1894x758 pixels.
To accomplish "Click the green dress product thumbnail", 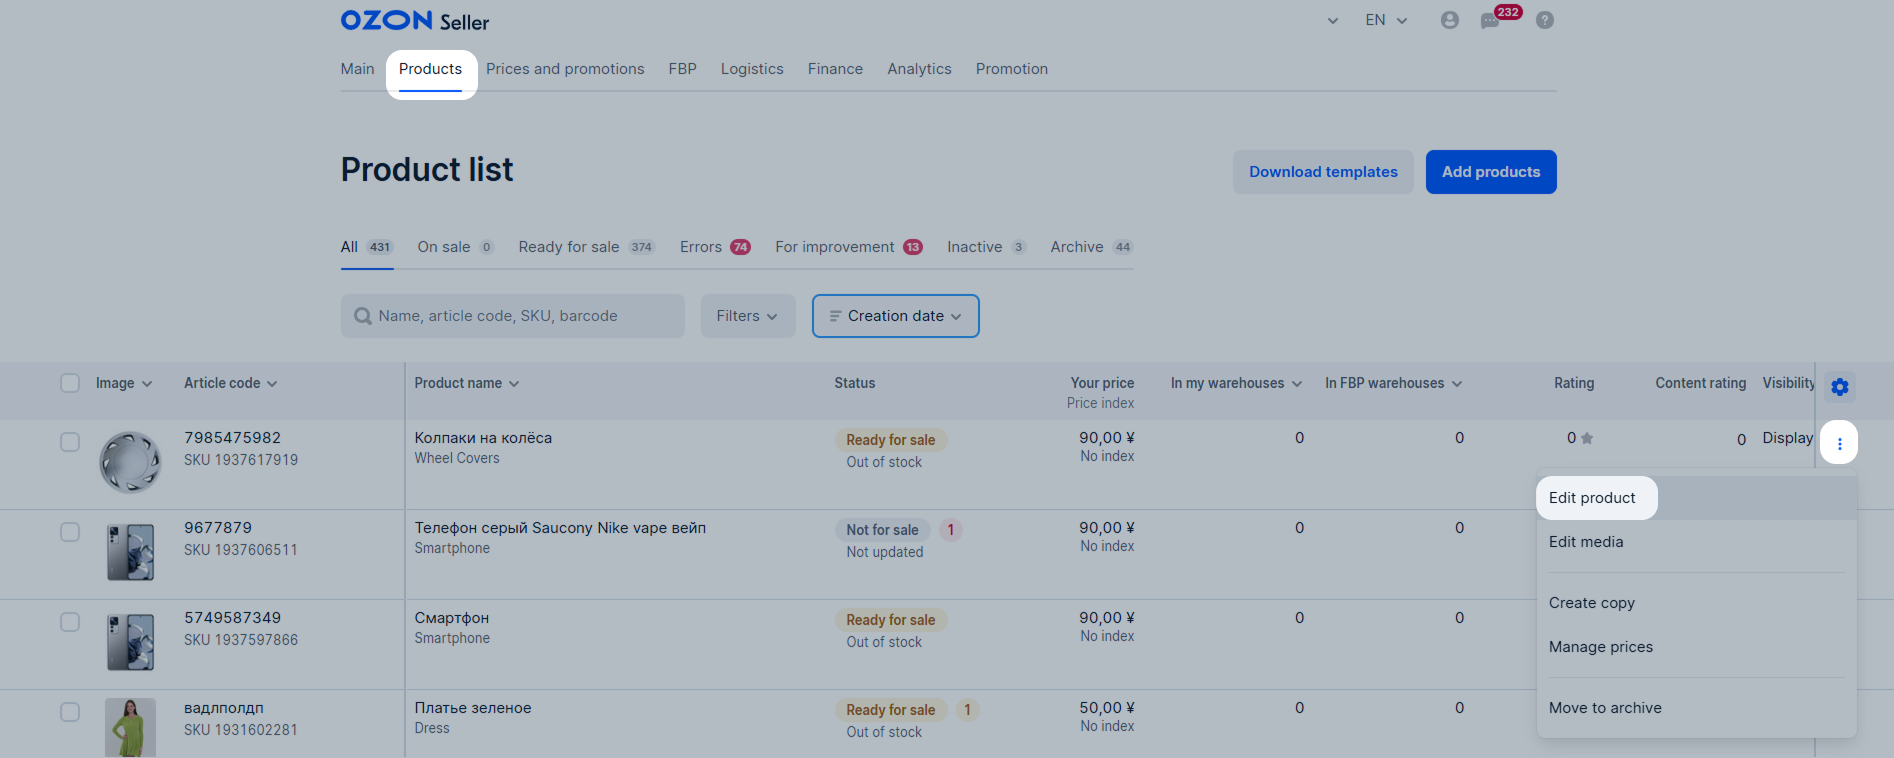I will click(130, 727).
